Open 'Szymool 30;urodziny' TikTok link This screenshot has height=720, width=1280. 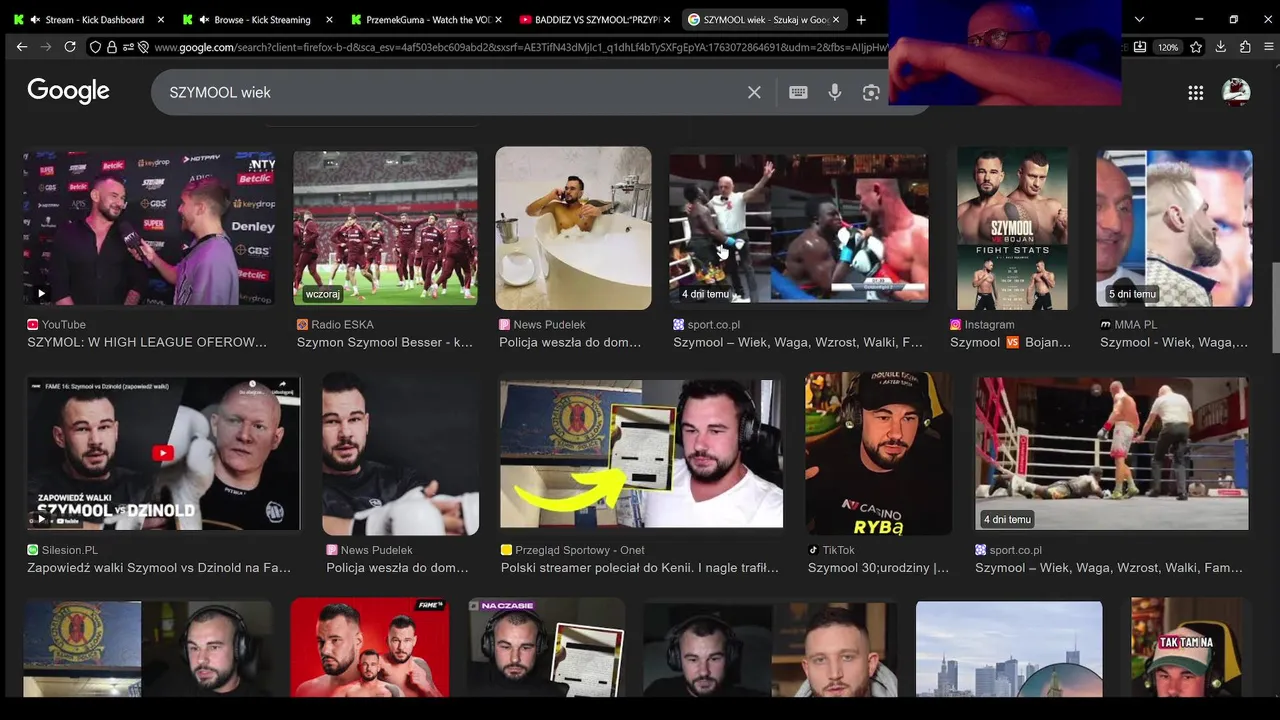879,568
